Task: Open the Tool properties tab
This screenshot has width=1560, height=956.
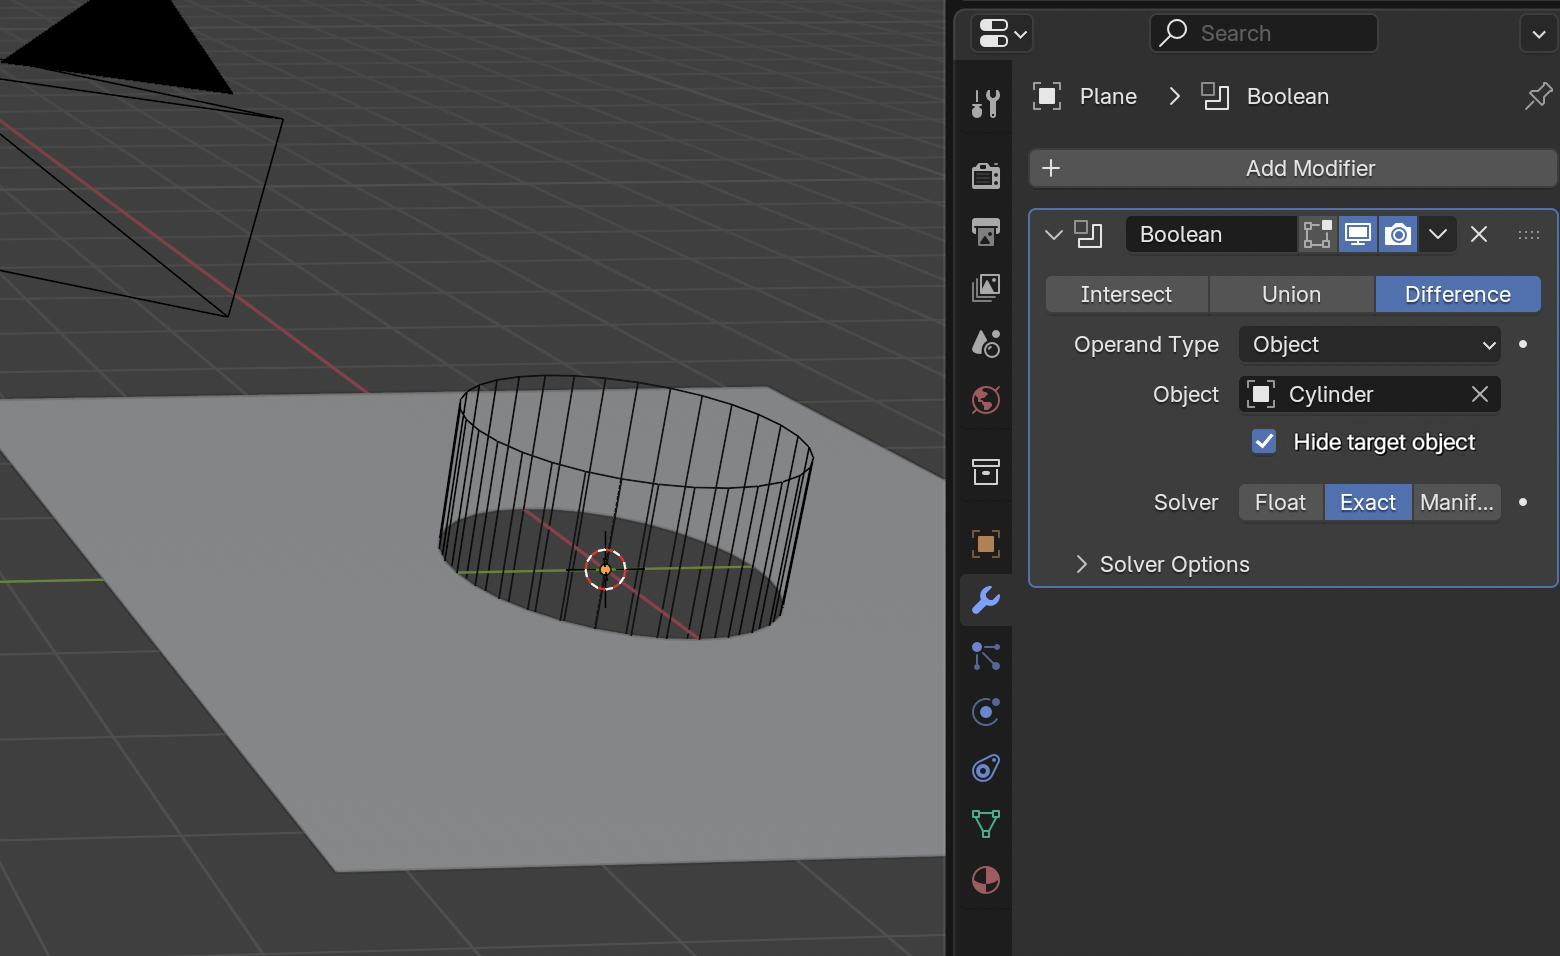Action: (x=985, y=103)
